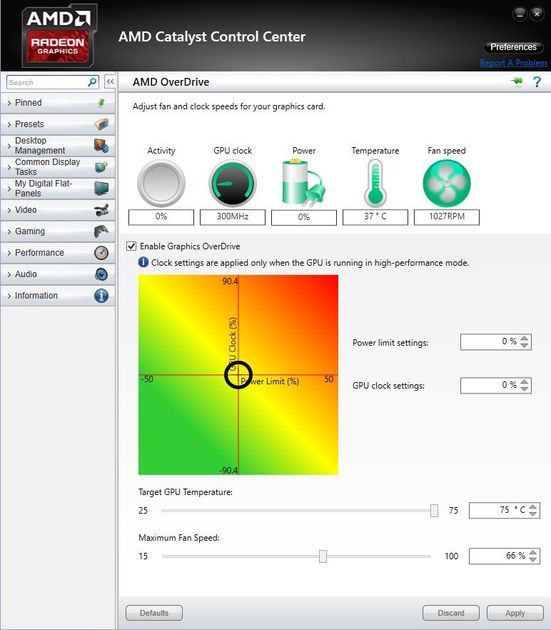Open help with the question mark icon
Image resolution: width=551 pixels, height=630 pixels.
[x=537, y=82]
